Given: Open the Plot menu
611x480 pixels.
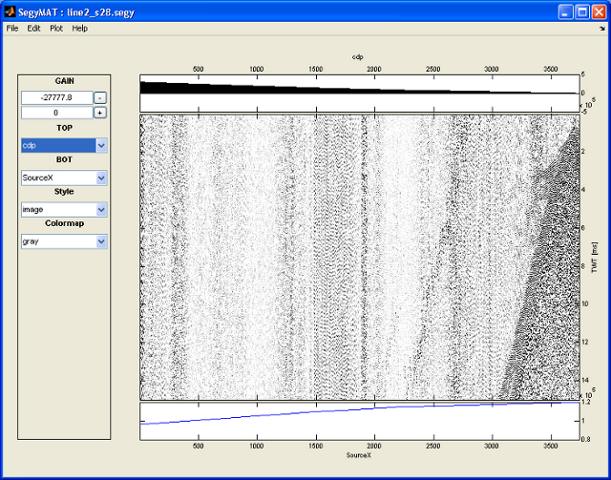Looking at the screenshot, I should (57, 29).
